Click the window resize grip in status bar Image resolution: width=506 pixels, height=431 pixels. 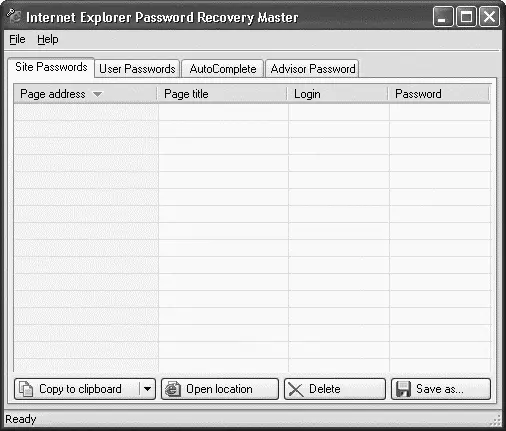(x=496, y=421)
